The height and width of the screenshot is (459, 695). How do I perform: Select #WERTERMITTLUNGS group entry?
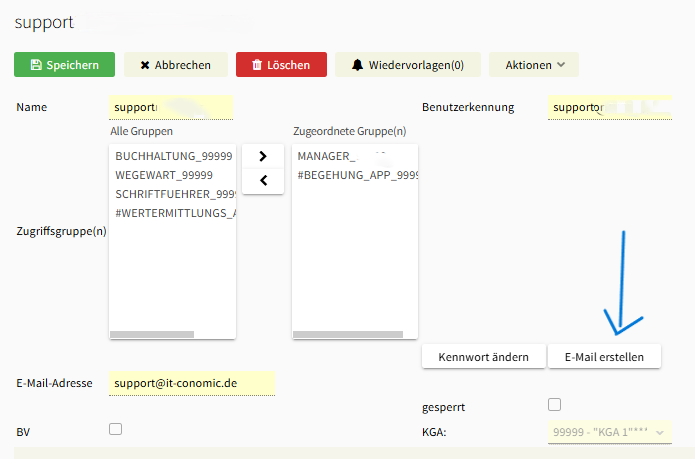point(174,213)
